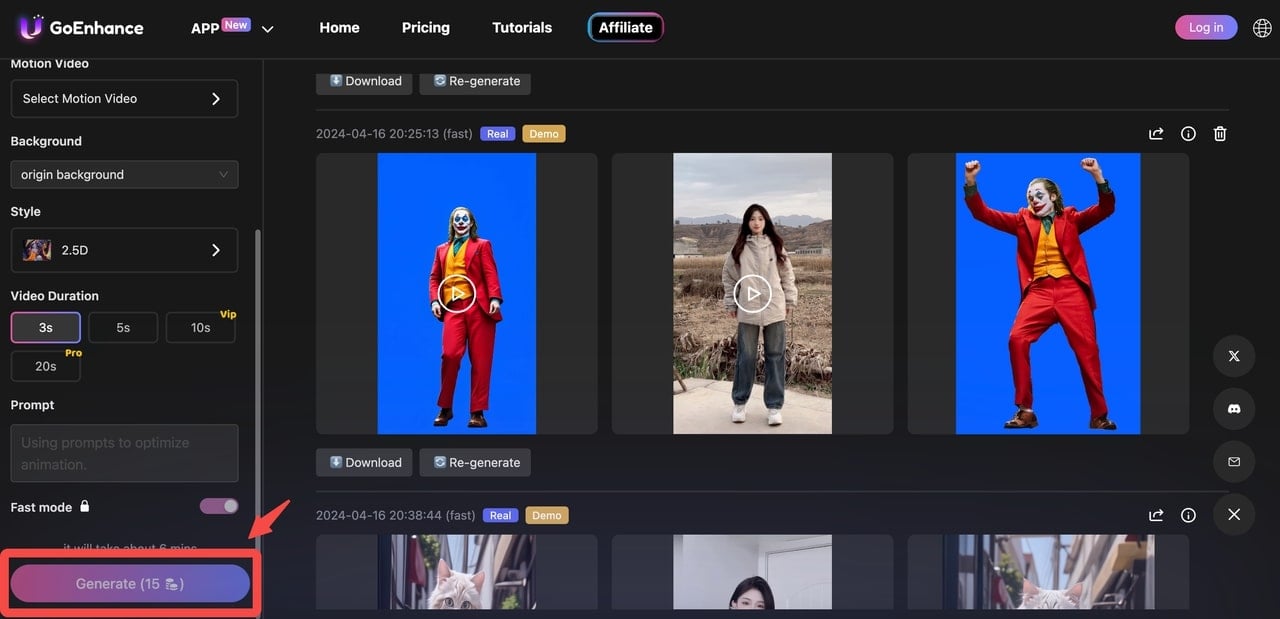Image resolution: width=1280 pixels, height=619 pixels.
Task: Select 3s video duration
Action: pyautogui.click(x=46, y=327)
